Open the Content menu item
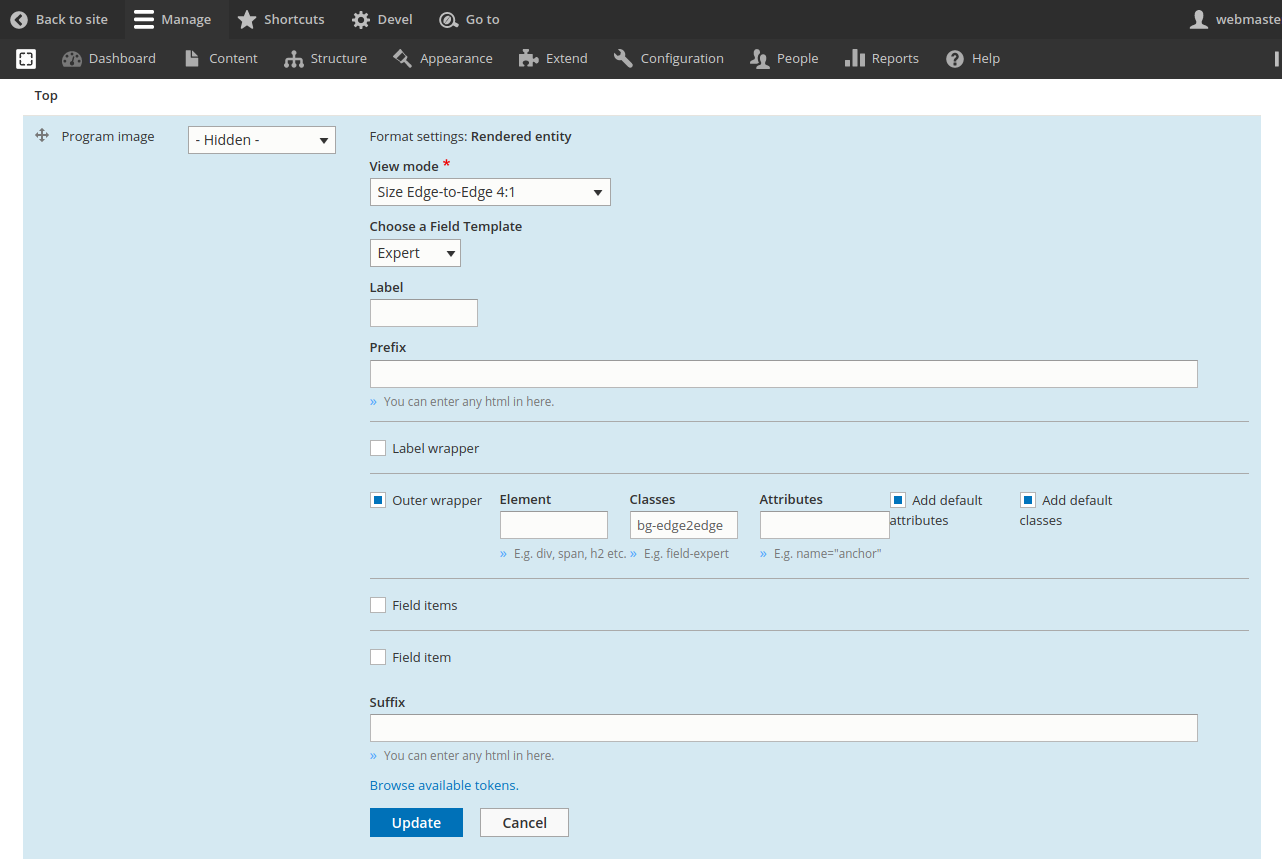The image size is (1282, 859). pyautogui.click(x=221, y=59)
